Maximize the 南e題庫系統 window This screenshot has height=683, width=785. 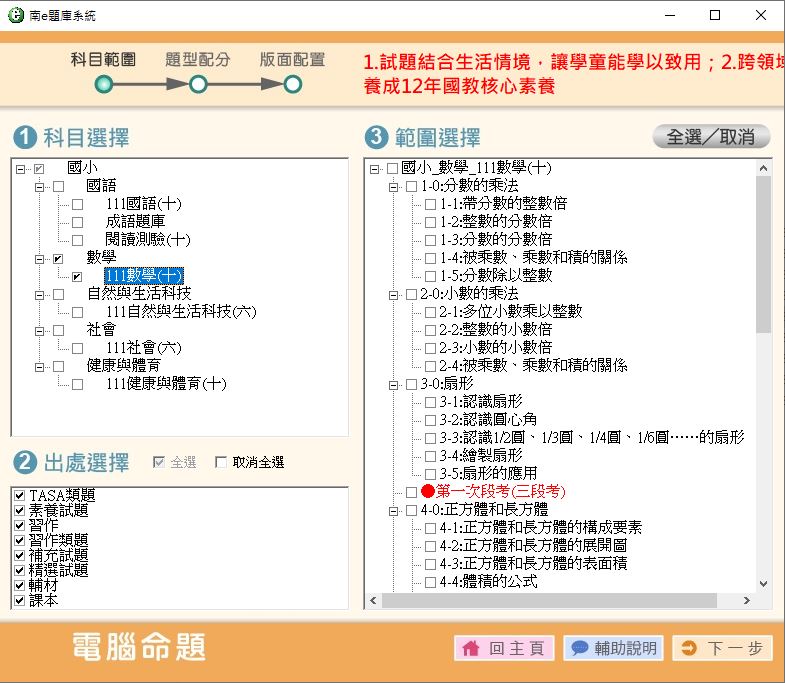pos(715,15)
